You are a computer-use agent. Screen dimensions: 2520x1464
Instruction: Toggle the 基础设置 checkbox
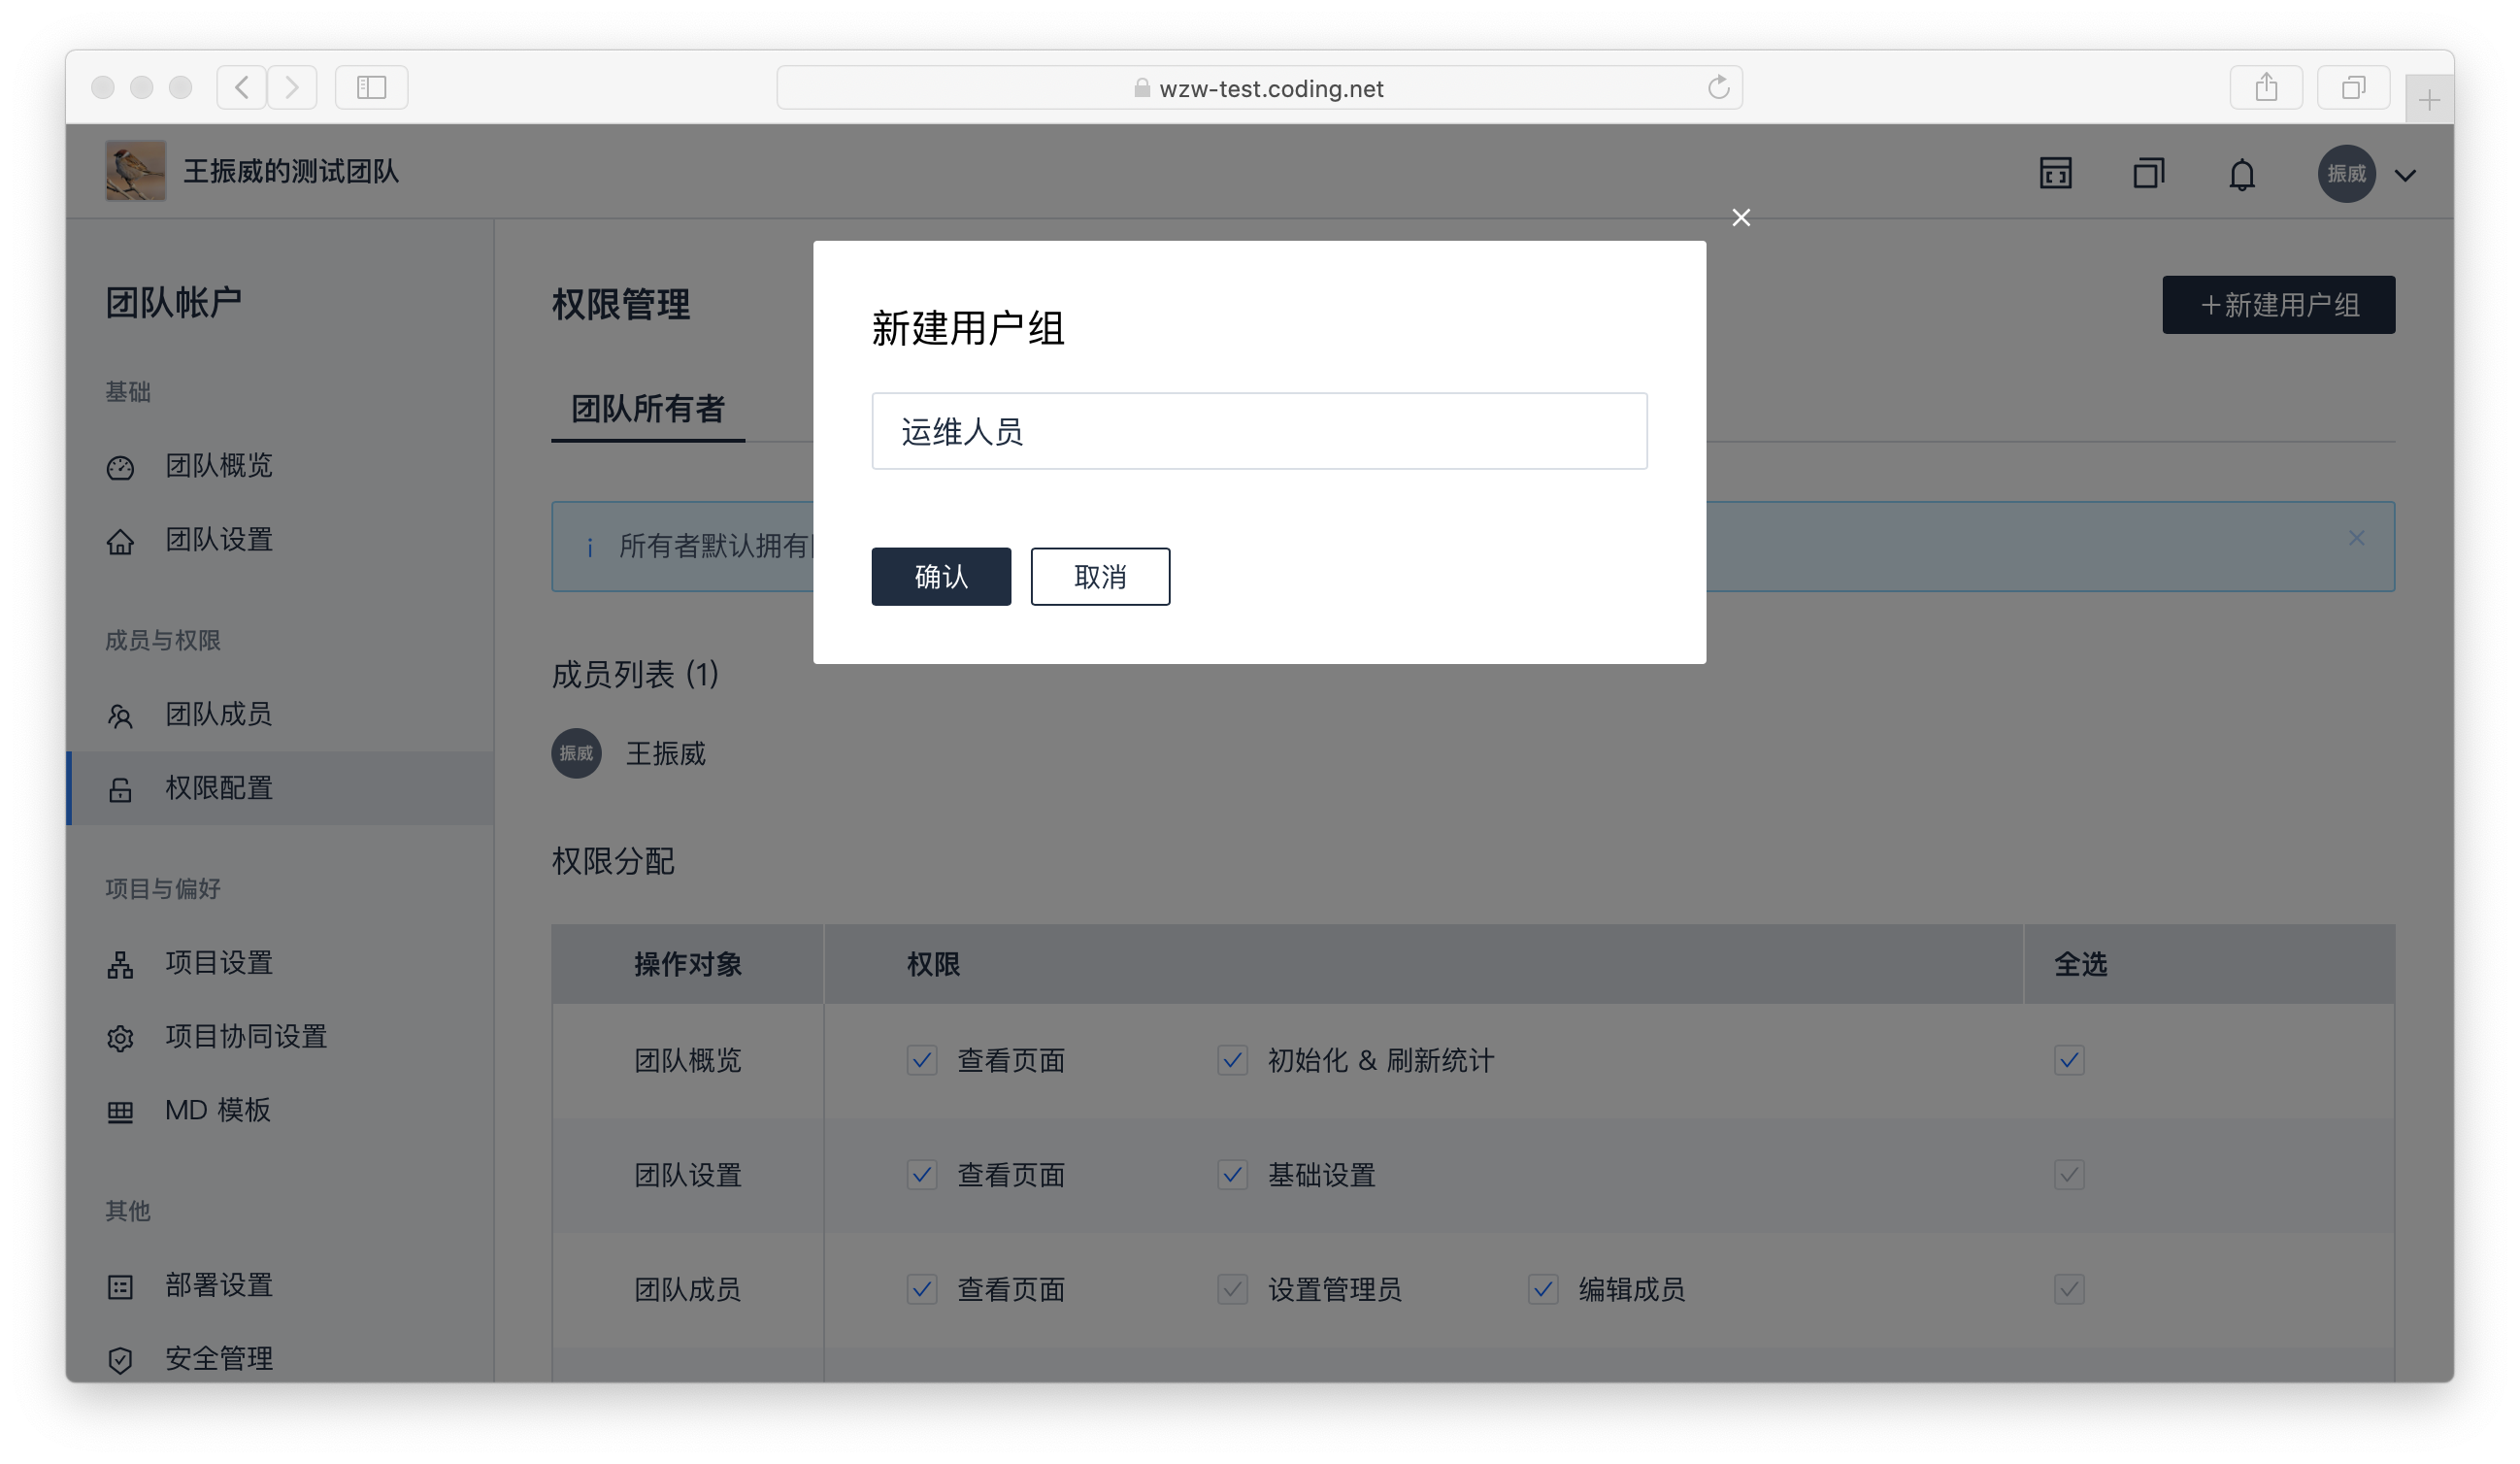coord(1232,1174)
